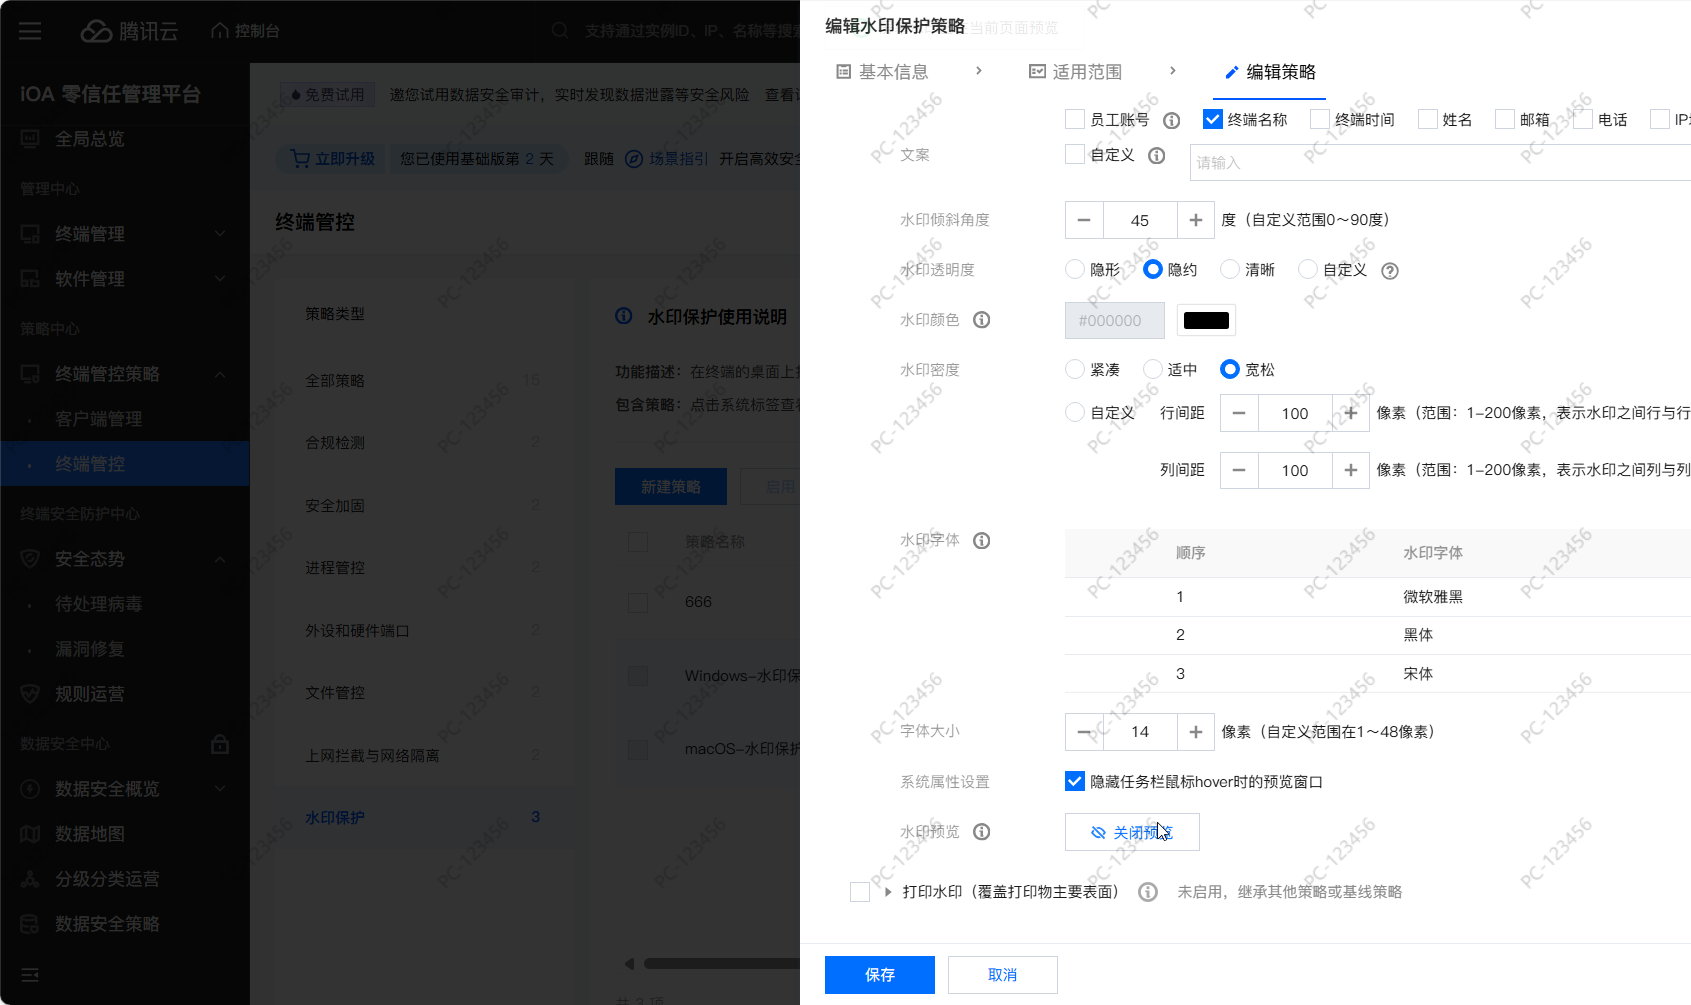
Task: Click info icon beside 水印颜色
Action: [982, 320]
